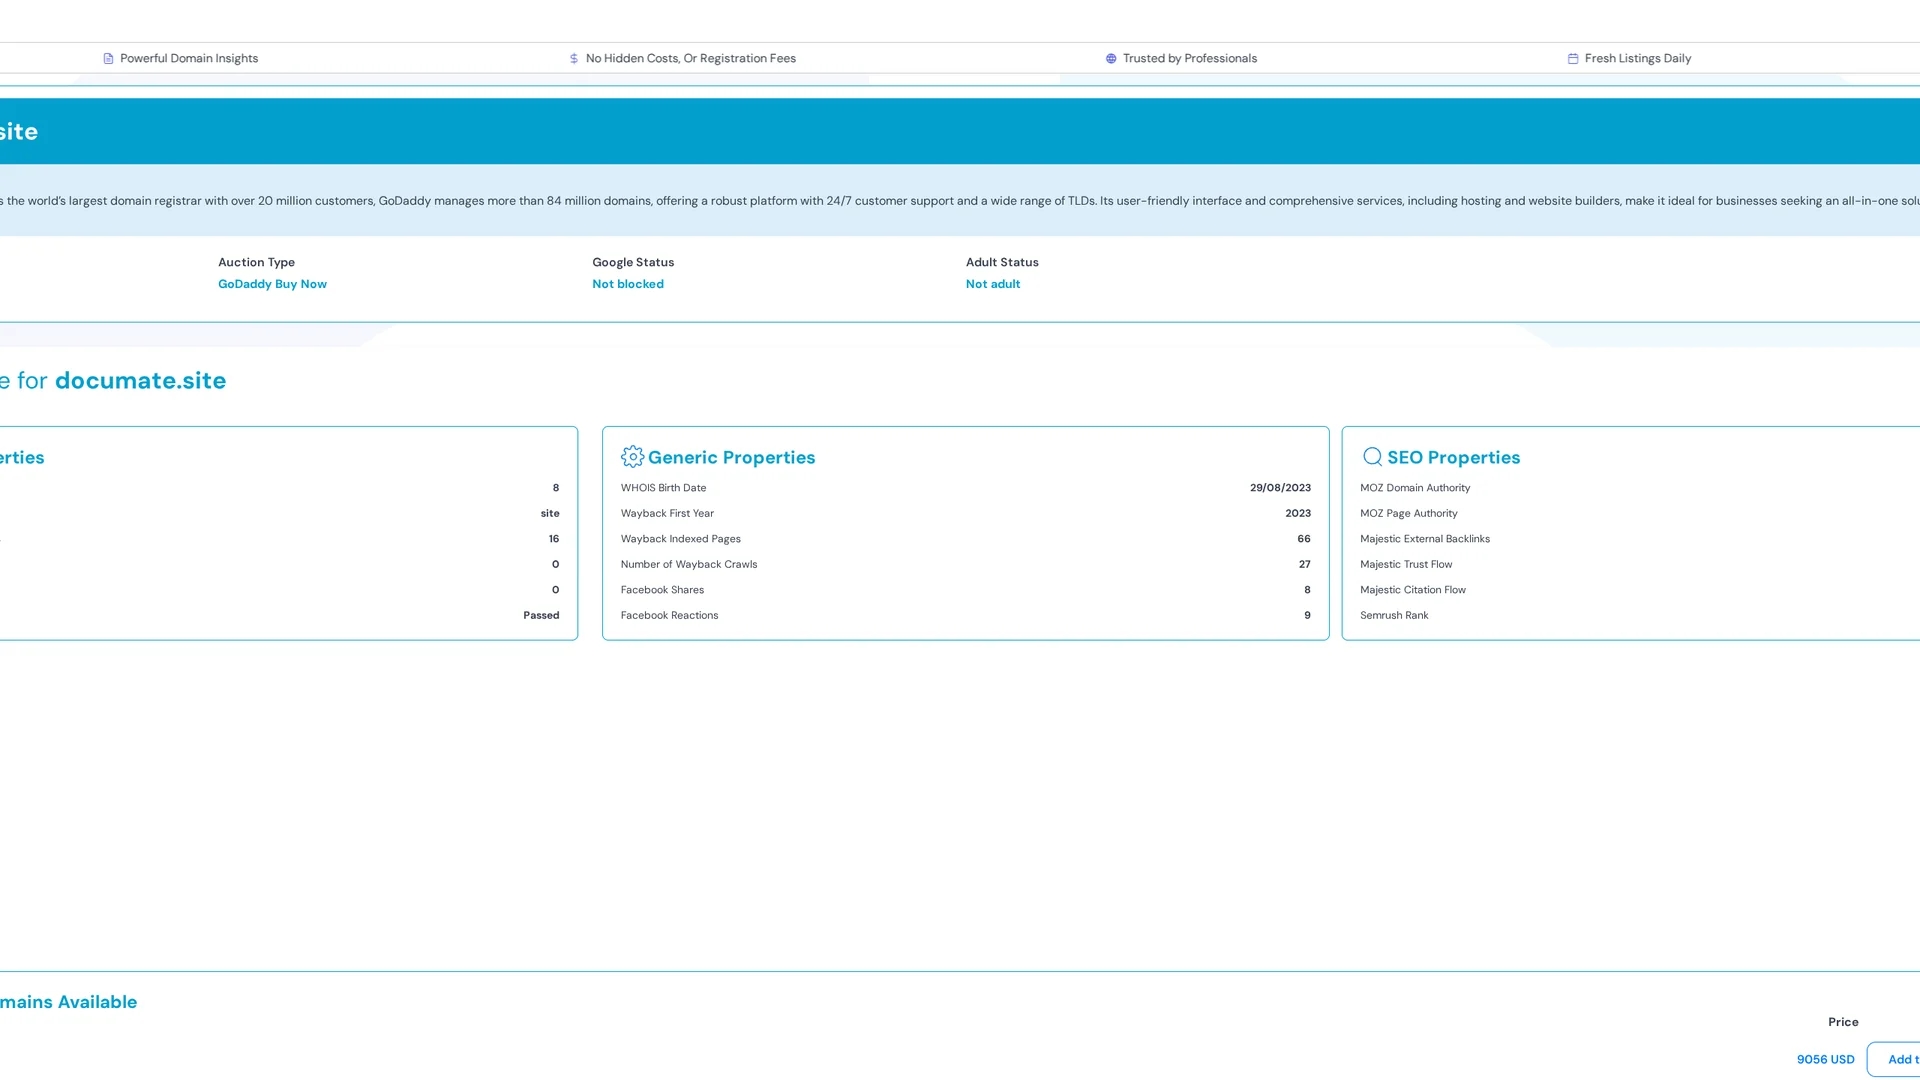Click the site value in the left panel
This screenshot has width=1920, height=1080.
click(x=550, y=513)
